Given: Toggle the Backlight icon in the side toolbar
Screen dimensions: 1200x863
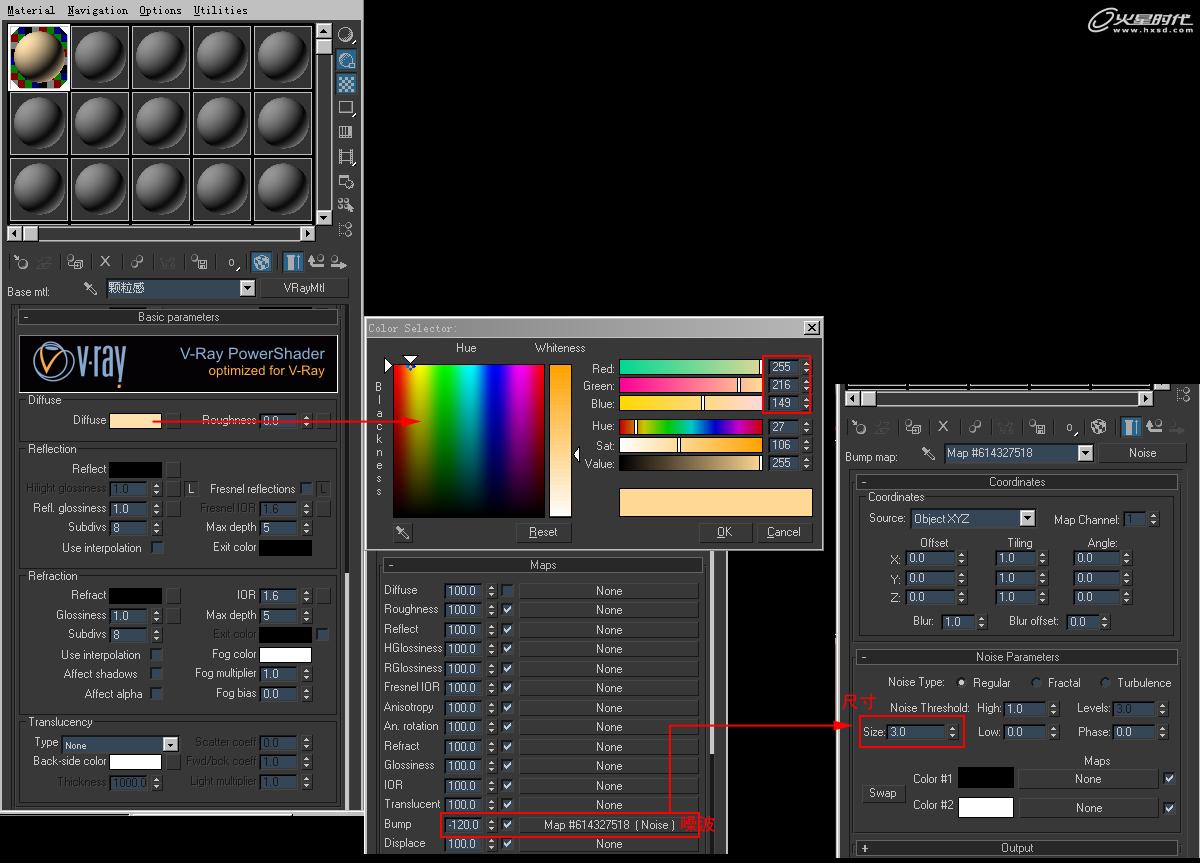Looking at the screenshot, I should click(x=346, y=61).
